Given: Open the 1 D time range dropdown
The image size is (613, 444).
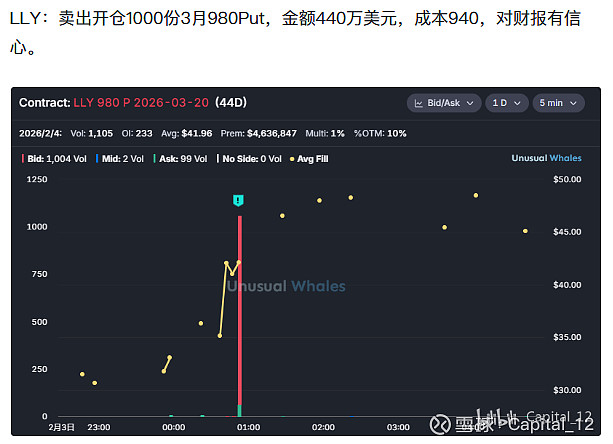Looking at the screenshot, I should [507, 103].
